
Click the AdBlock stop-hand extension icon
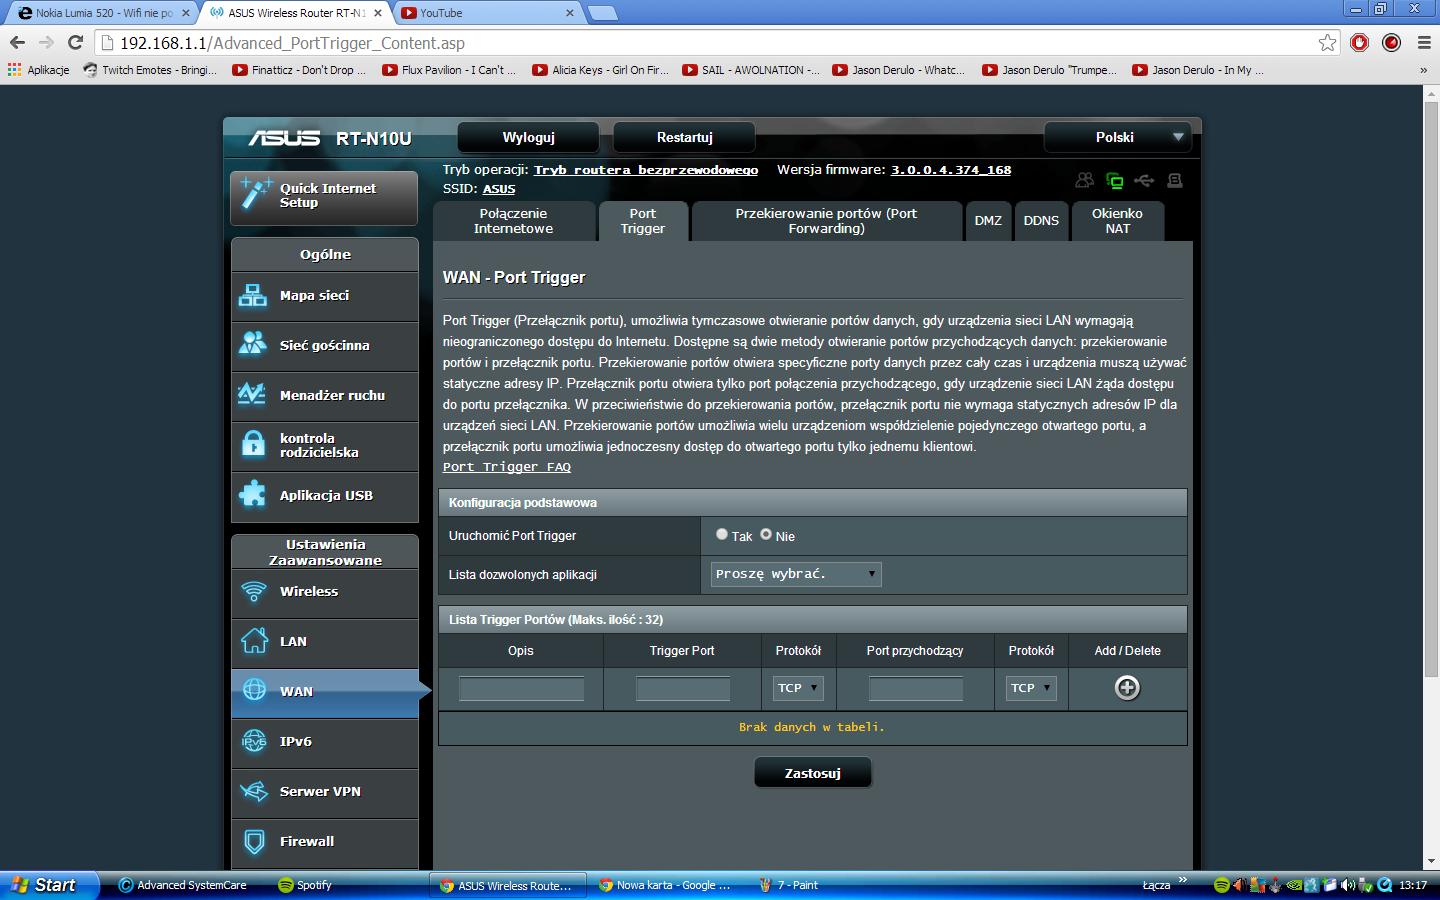[x=1359, y=43]
